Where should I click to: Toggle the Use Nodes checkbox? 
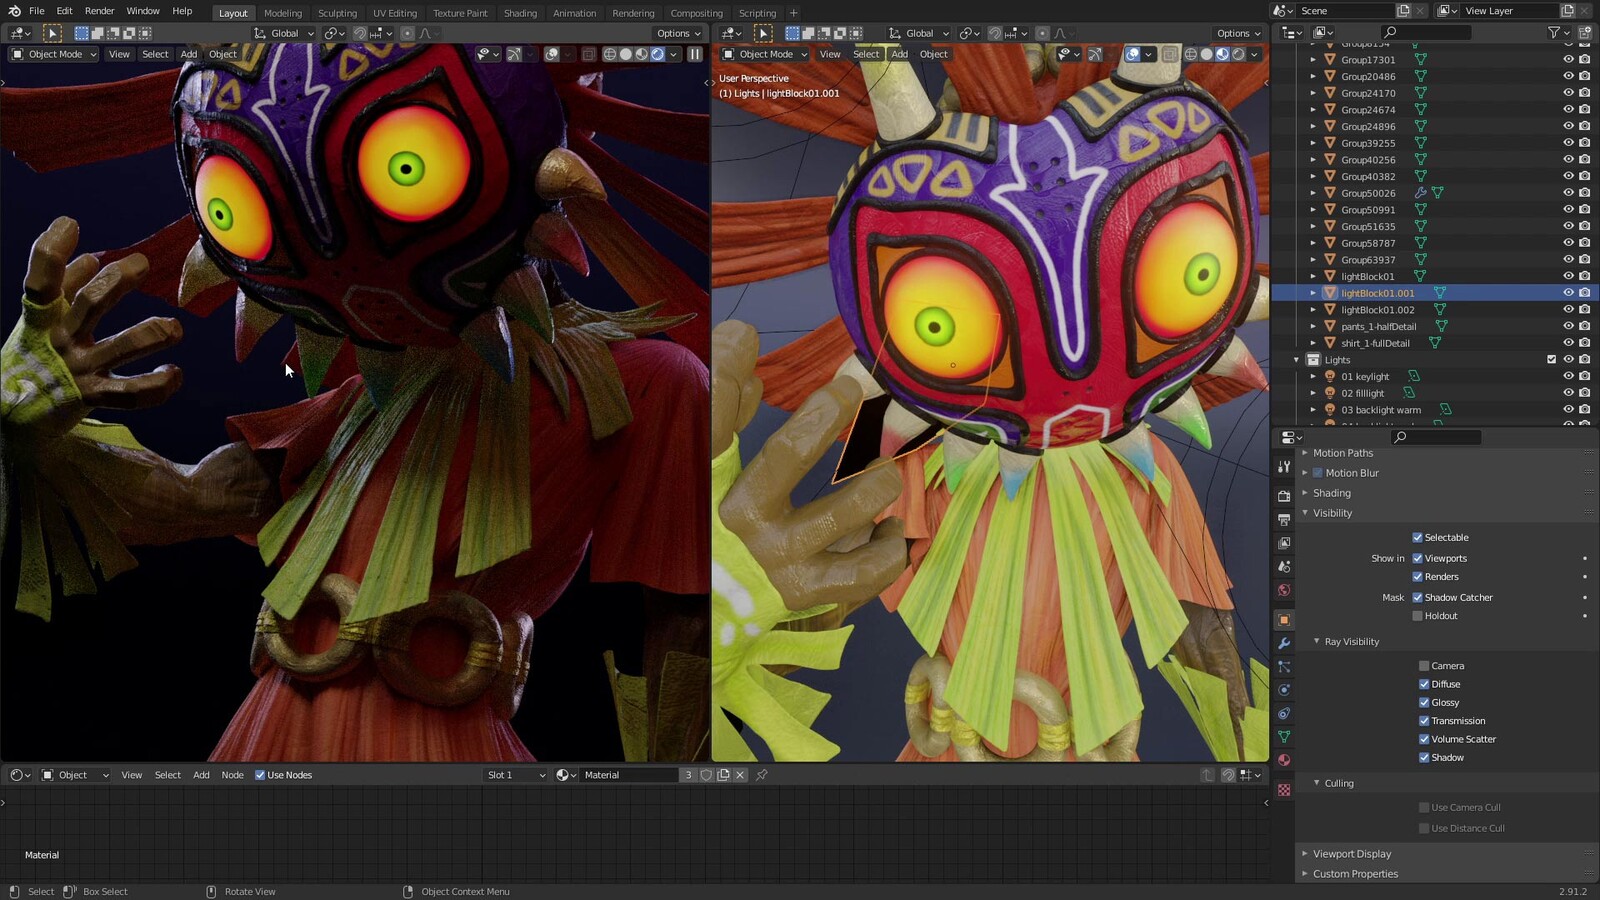click(x=260, y=775)
